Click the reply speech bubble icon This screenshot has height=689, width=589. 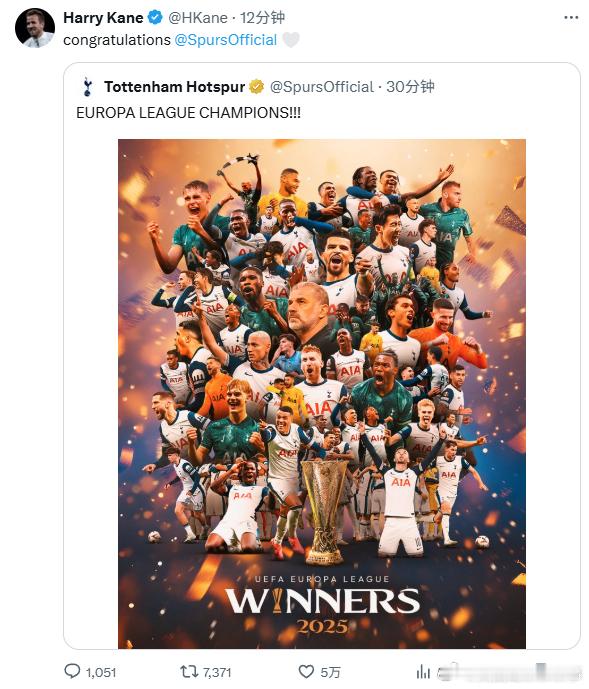(72, 671)
